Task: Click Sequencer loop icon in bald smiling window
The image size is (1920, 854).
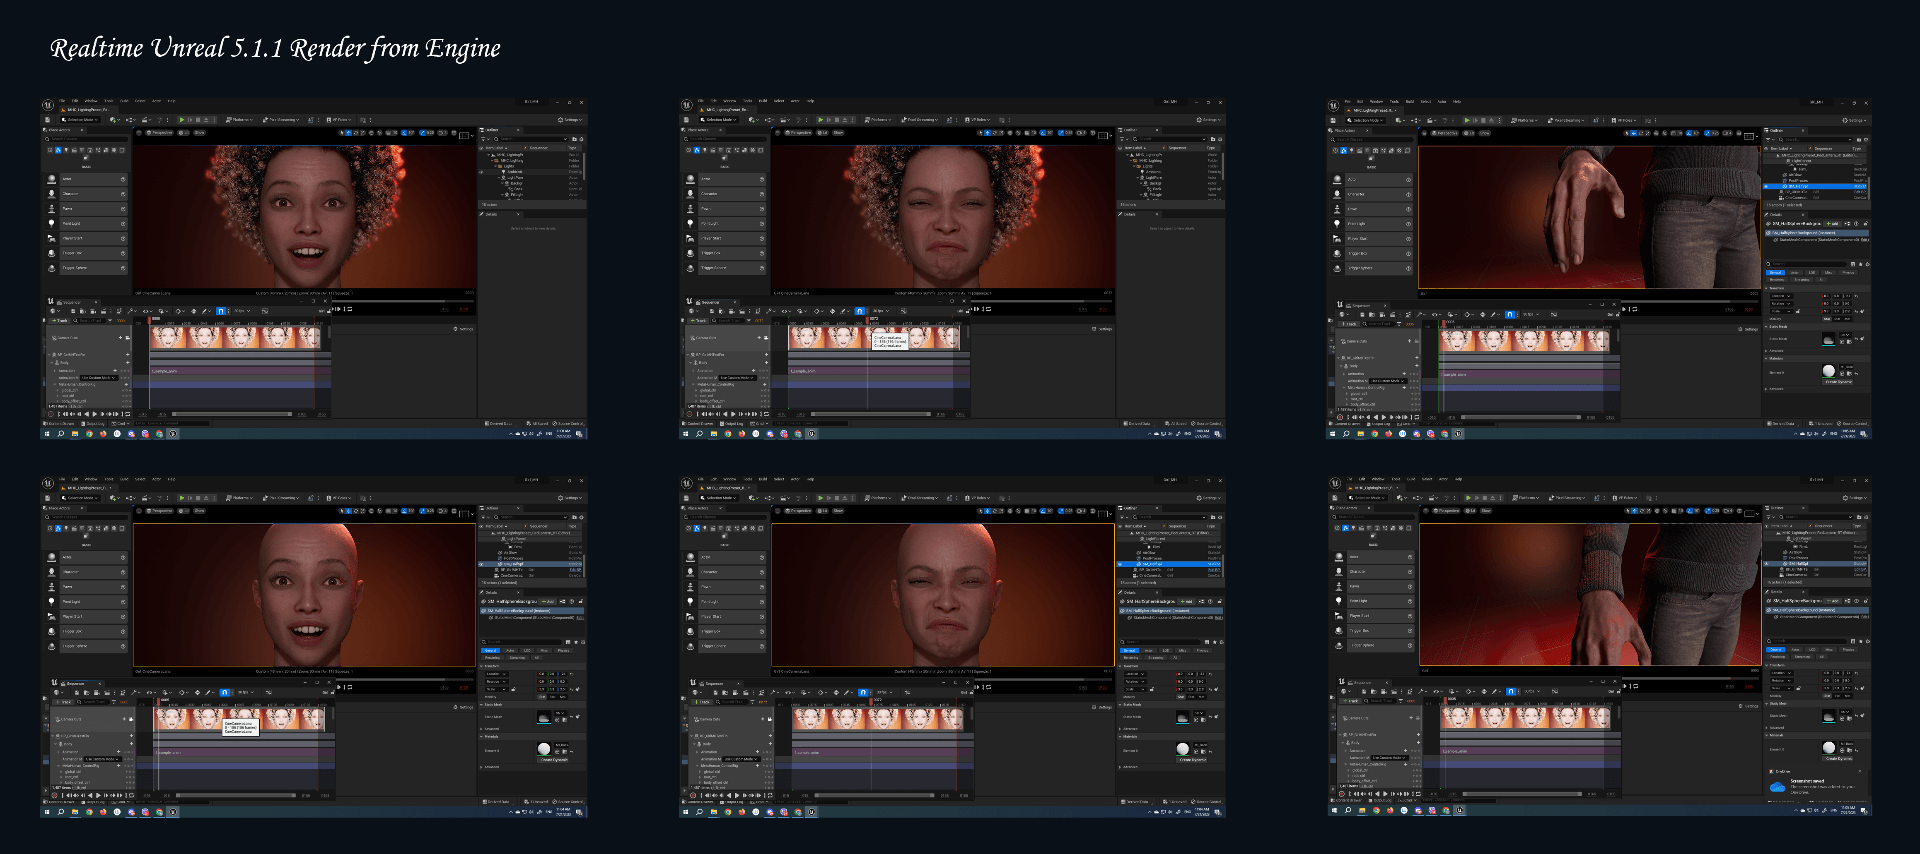Action: pos(131,795)
